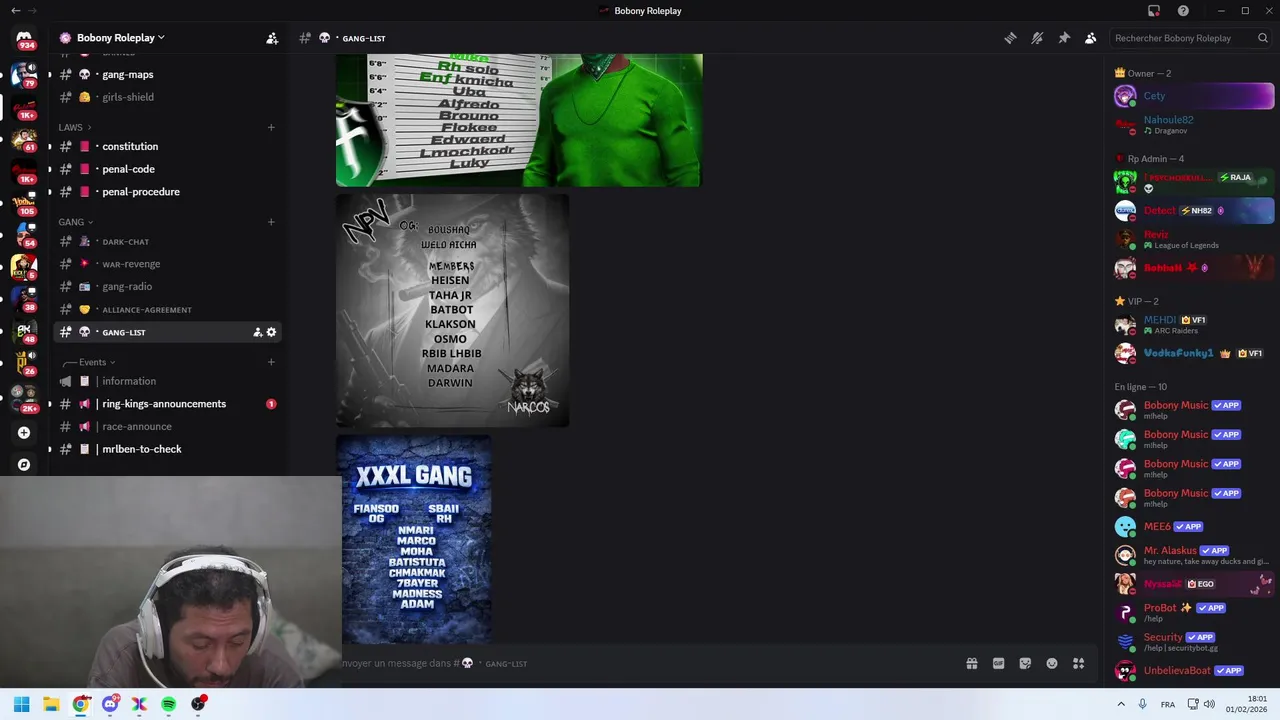Open member Nahoule82's profile
The width and height of the screenshot is (1280, 720).
[x=1194, y=125]
